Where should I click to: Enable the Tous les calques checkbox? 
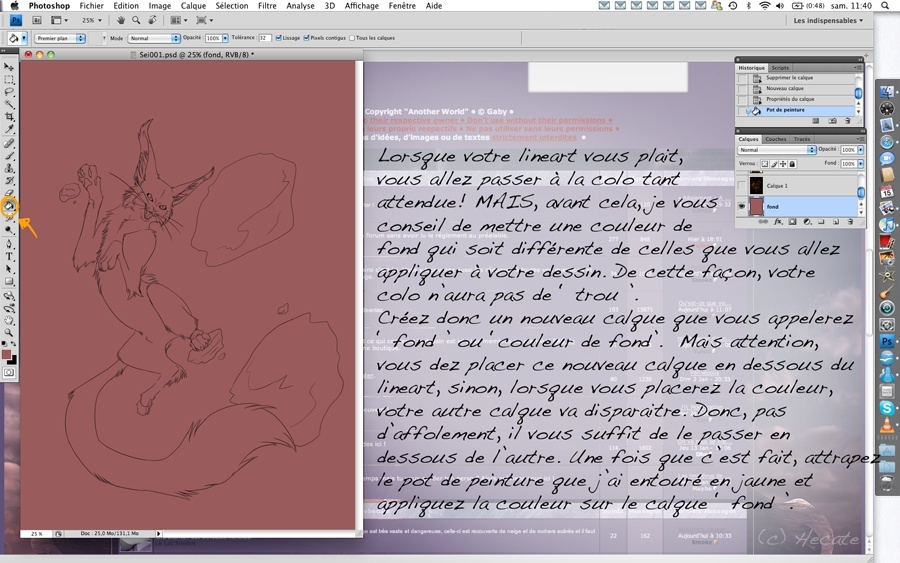click(x=352, y=38)
